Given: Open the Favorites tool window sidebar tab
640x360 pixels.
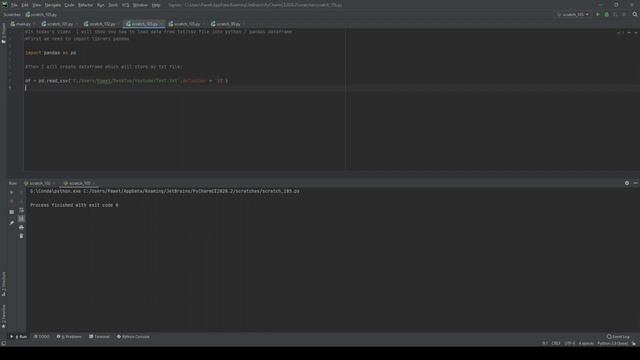Looking at the screenshot, I should [x=4, y=316].
